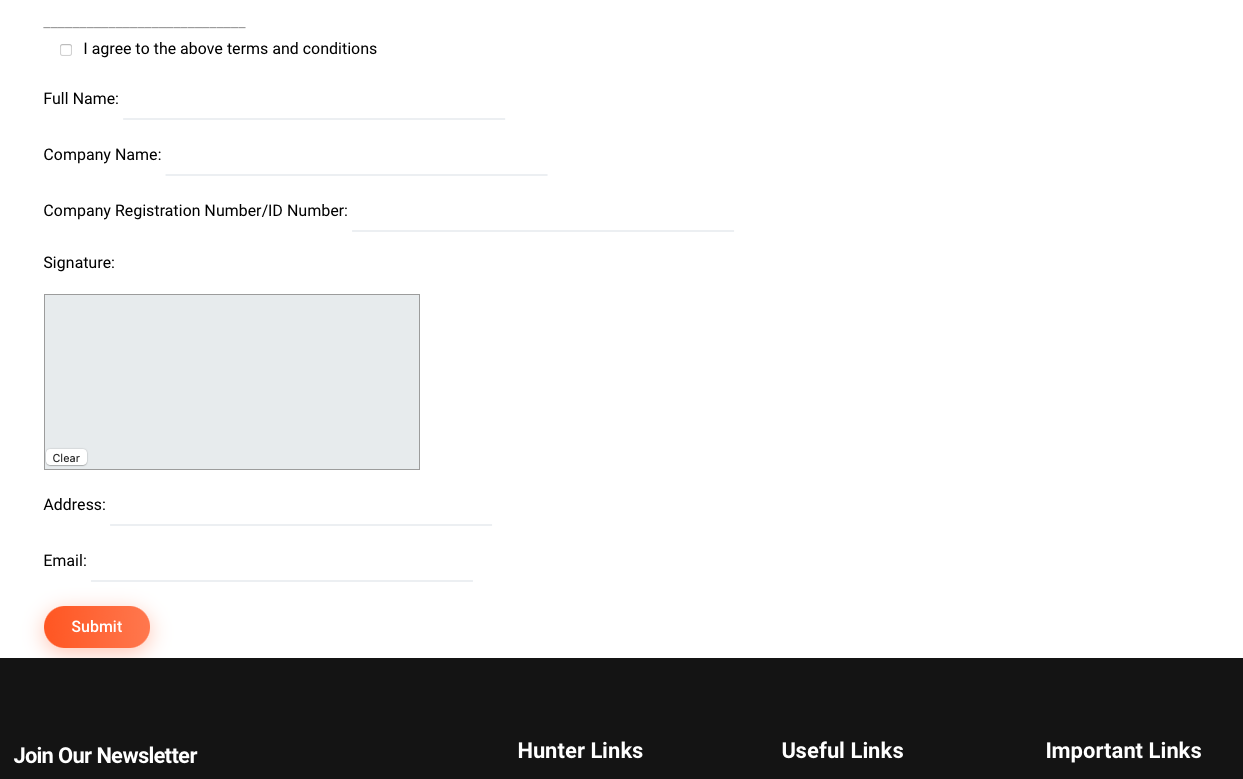Click the 'Signature:' label
1243x779 pixels.
pos(79,263)
